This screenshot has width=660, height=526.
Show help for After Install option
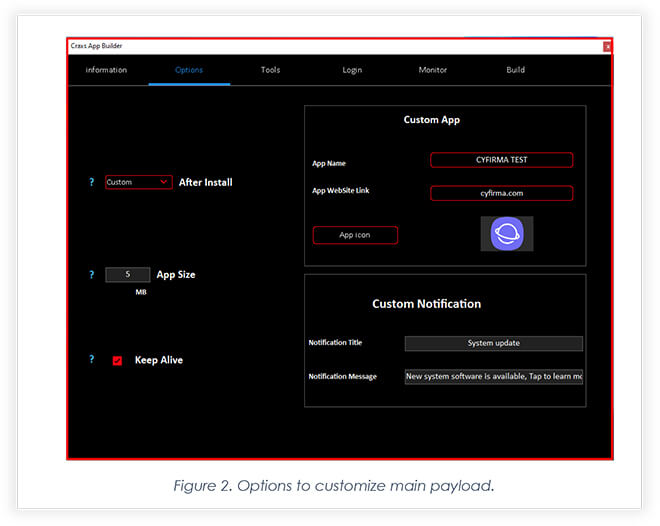click(92, 182)
